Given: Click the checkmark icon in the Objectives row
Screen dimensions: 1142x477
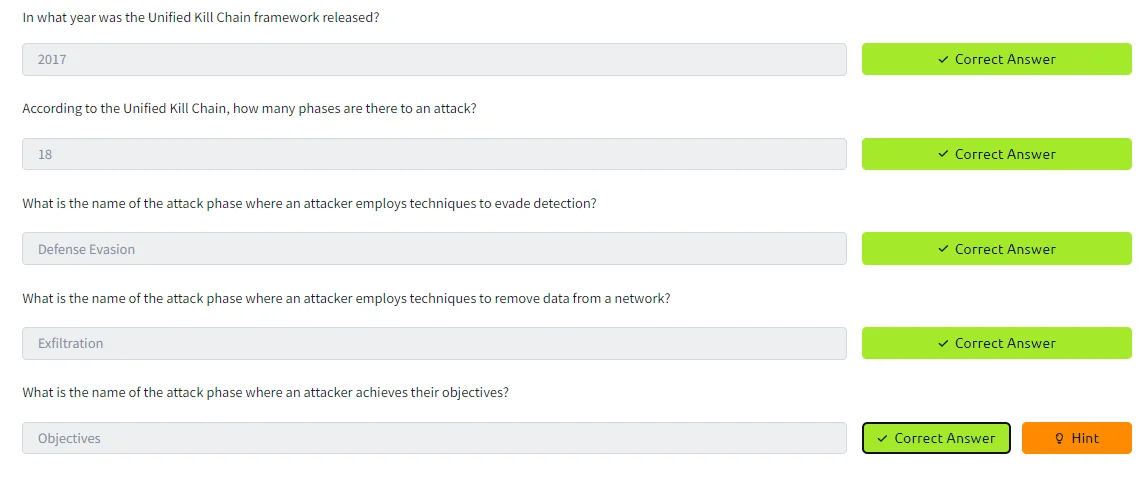Looking at the screenshot, I should point(883,438).
